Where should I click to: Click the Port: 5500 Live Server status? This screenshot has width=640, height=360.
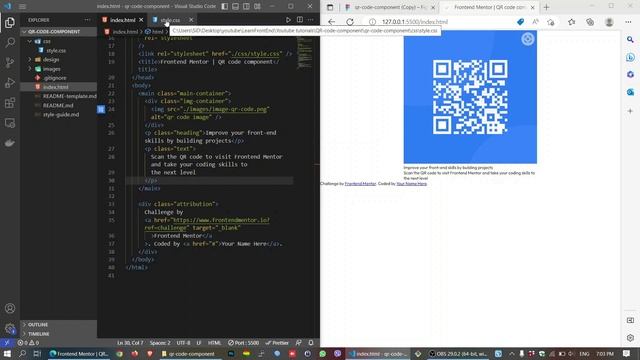[x=244, y=343]
